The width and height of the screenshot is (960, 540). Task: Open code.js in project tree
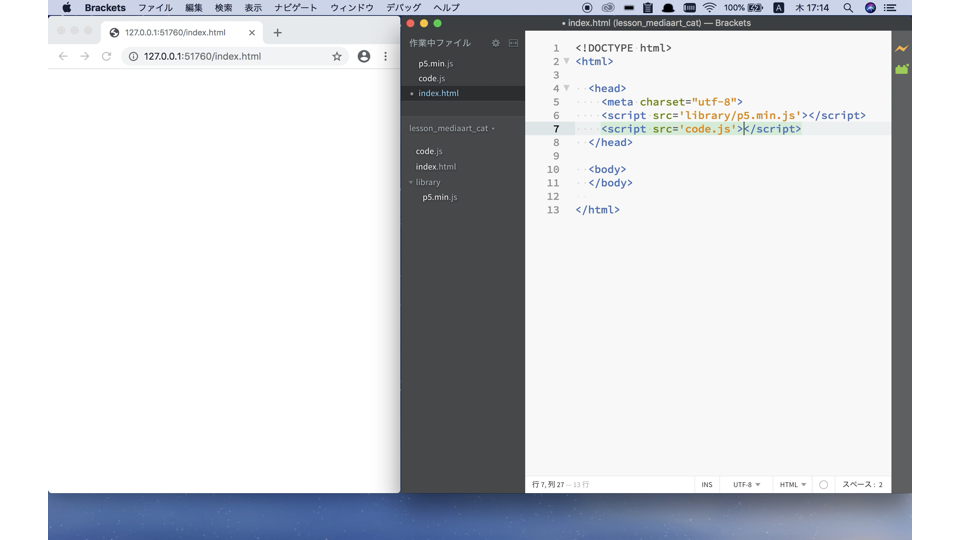(x=429, y=151)
